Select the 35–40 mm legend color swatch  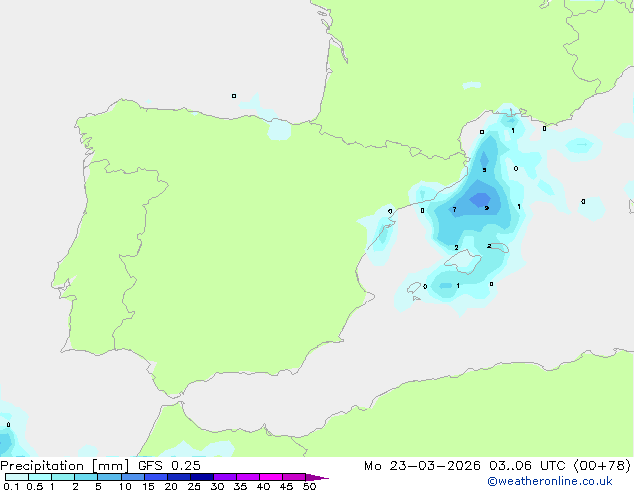coord(247,477)
